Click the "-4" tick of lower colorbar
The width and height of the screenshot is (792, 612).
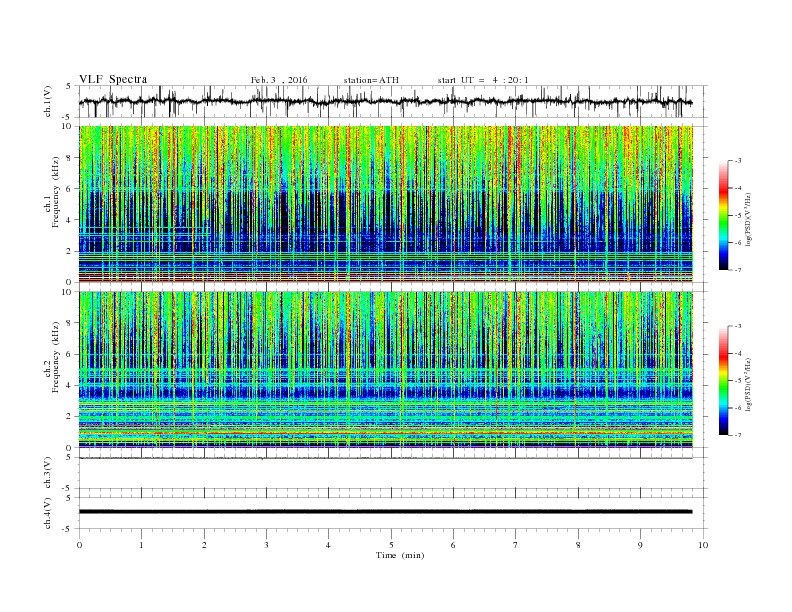coord(738,353)
